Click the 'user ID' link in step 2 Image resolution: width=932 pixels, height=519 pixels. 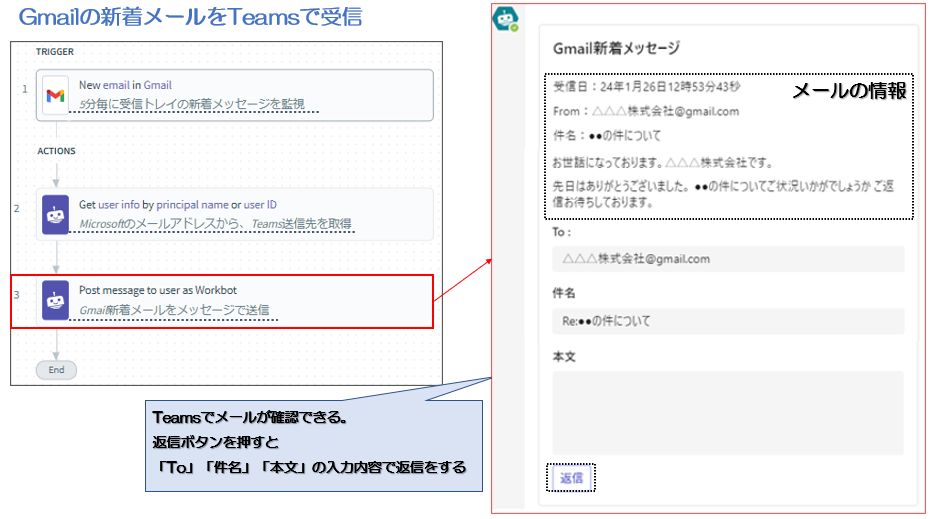click(x=260, y=205)
